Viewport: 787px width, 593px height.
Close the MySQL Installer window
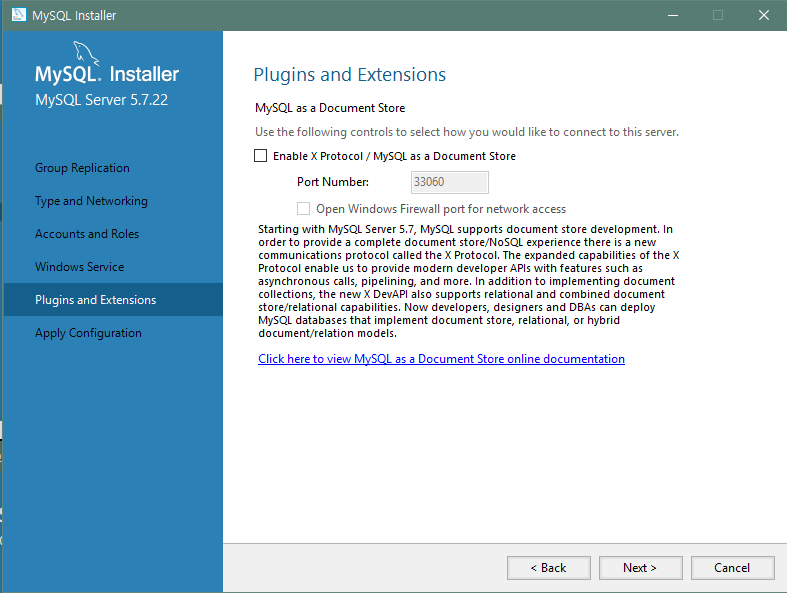763,15
